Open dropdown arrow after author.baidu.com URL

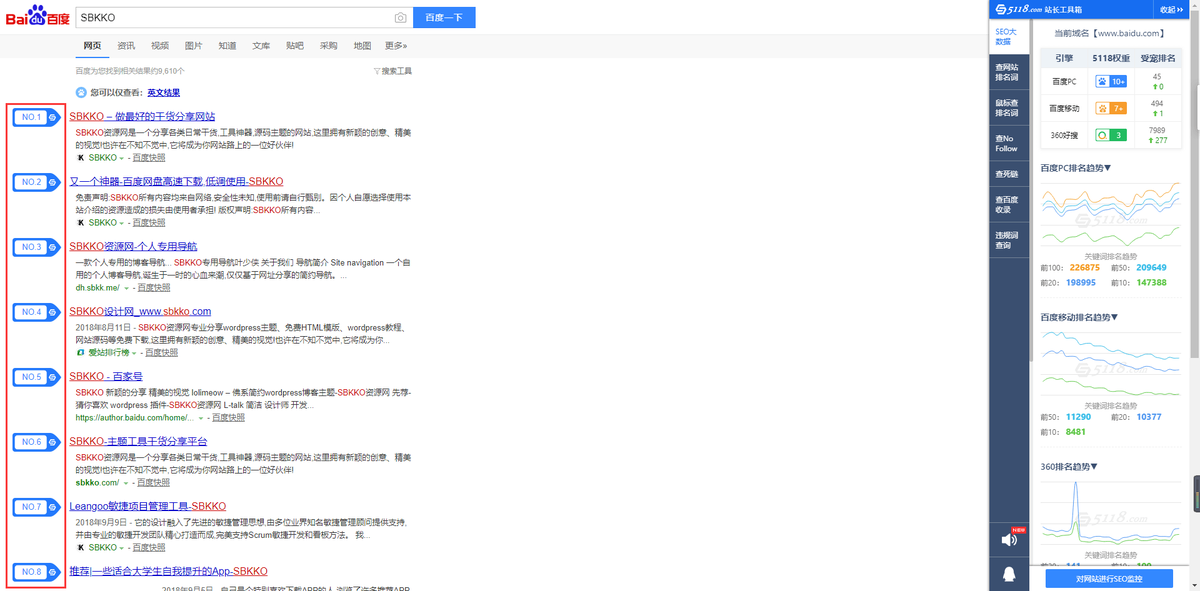[x=201, y=418]
